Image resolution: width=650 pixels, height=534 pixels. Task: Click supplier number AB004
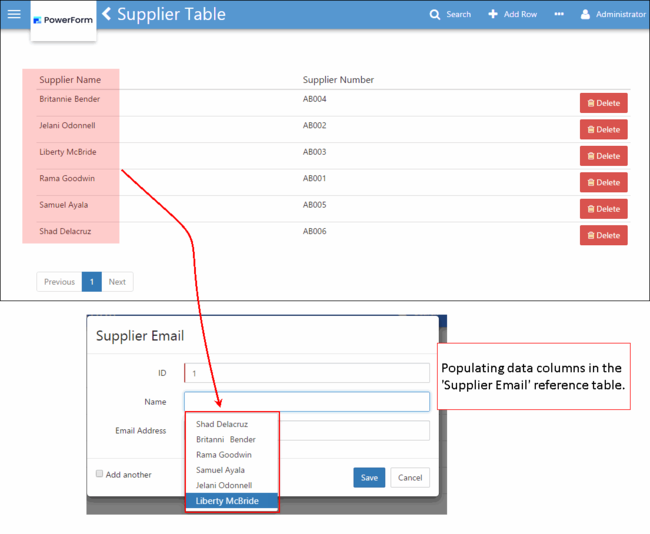click(314, 99)
